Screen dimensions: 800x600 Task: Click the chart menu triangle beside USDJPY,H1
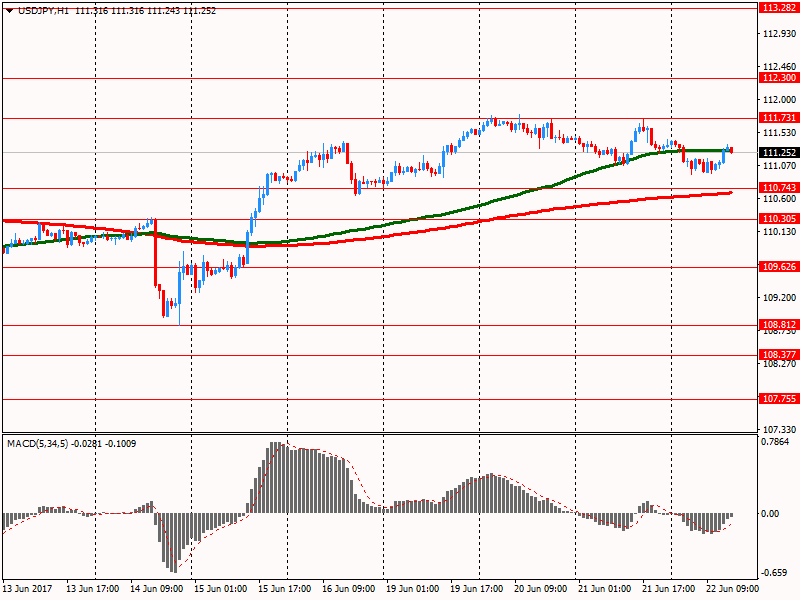click(x=9, y=11)
